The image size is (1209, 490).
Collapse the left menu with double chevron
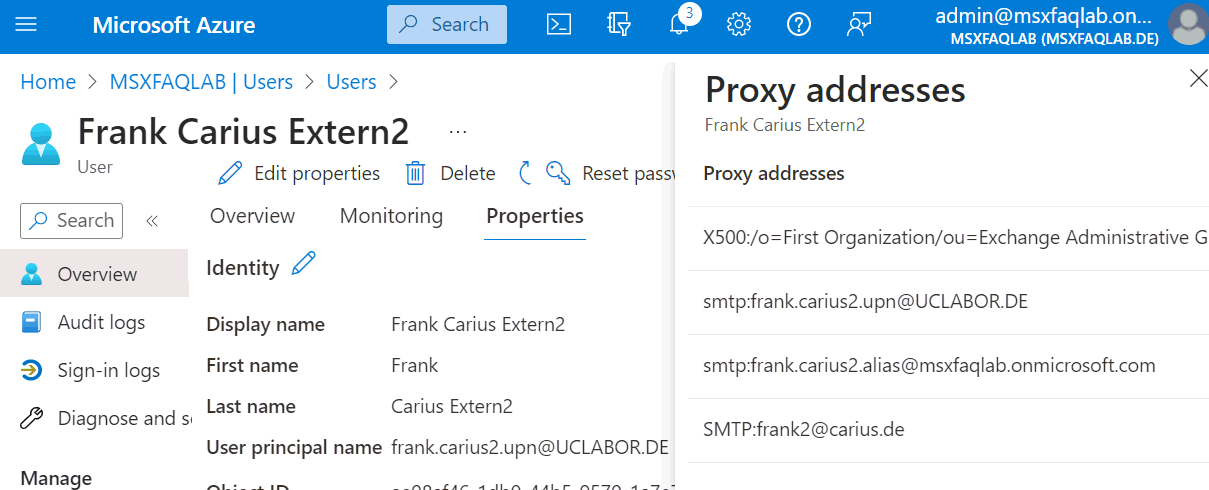152,221
